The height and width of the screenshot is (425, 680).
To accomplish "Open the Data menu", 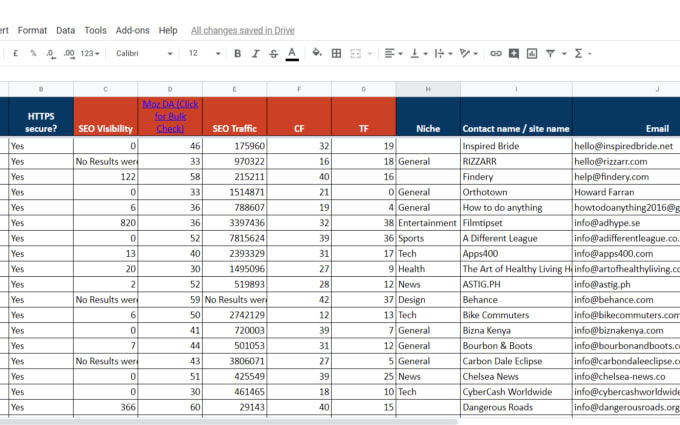I will (65, 30).
